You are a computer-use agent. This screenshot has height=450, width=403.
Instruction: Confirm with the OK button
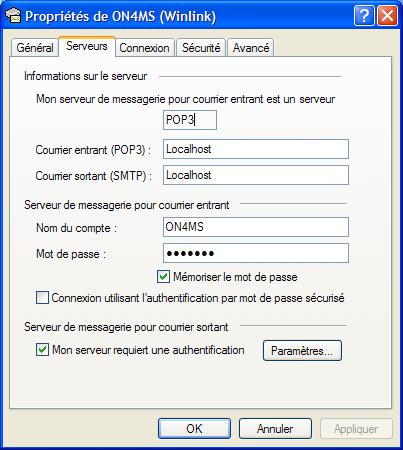tap(194, 429)
